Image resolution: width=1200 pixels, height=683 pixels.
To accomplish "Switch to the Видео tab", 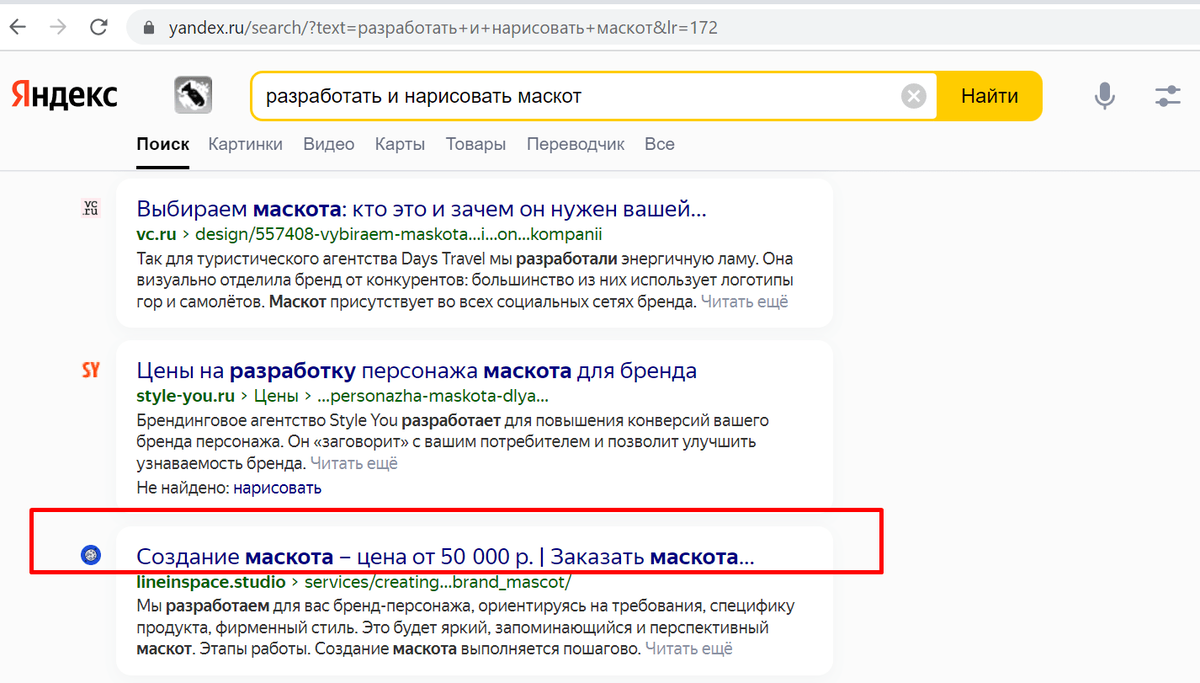I will pos(329,144).
